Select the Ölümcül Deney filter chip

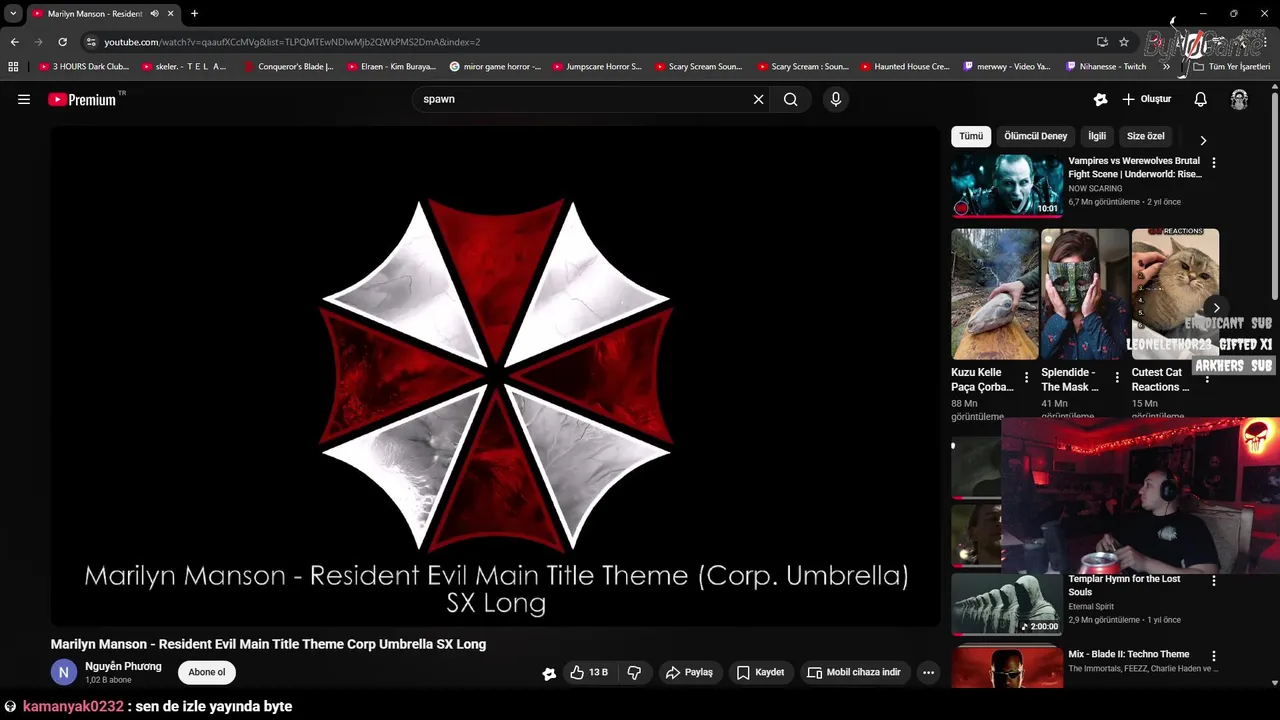[1035, 136]
